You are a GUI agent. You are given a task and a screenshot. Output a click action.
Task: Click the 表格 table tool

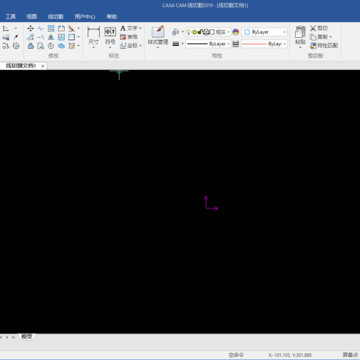coord(129,37)
